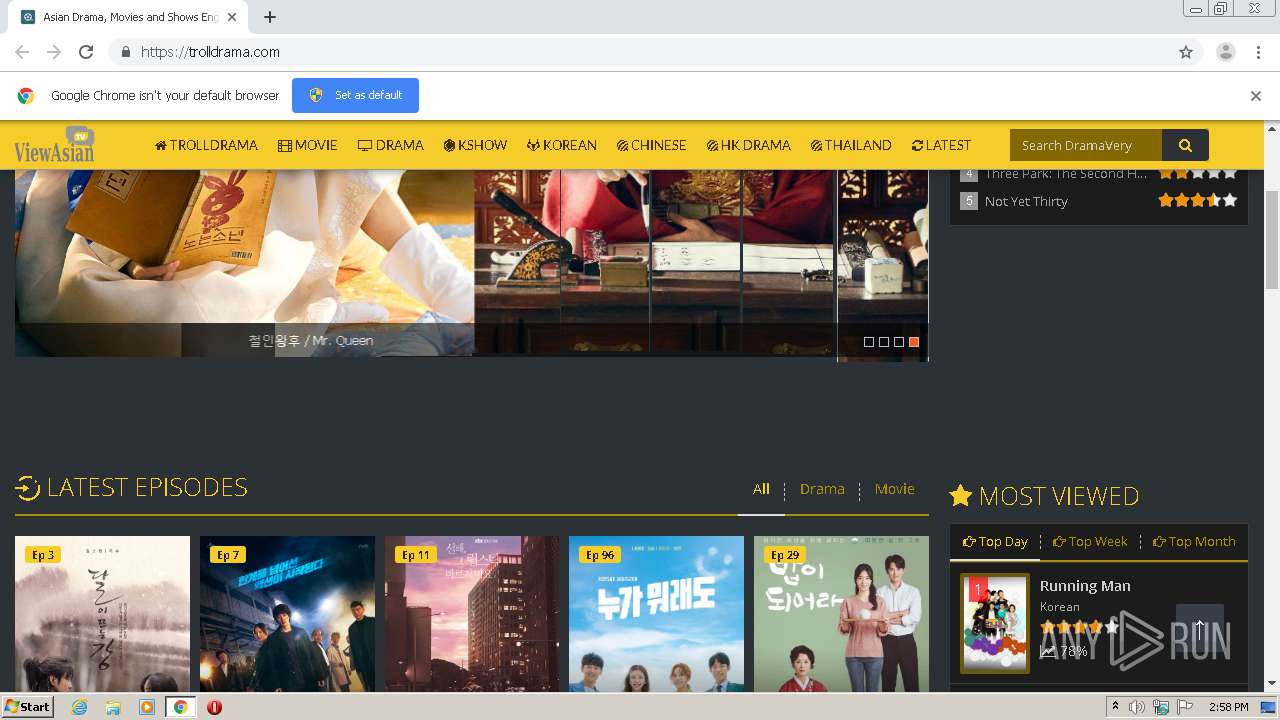Open Chrome three-dot menu

point(1258,52)
